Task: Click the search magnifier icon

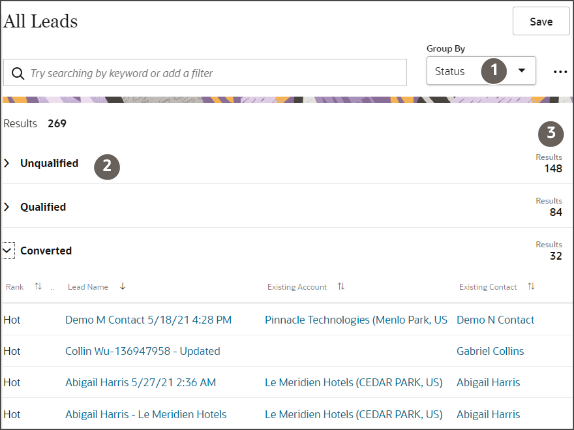Action: [18, 73]
